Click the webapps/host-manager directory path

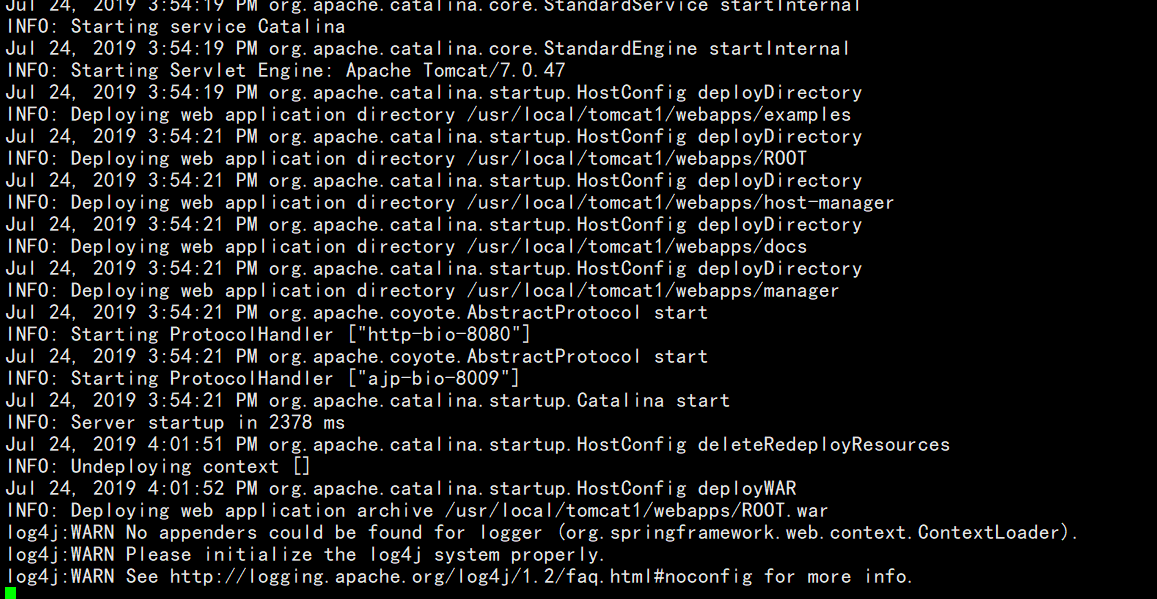[680, 203]
